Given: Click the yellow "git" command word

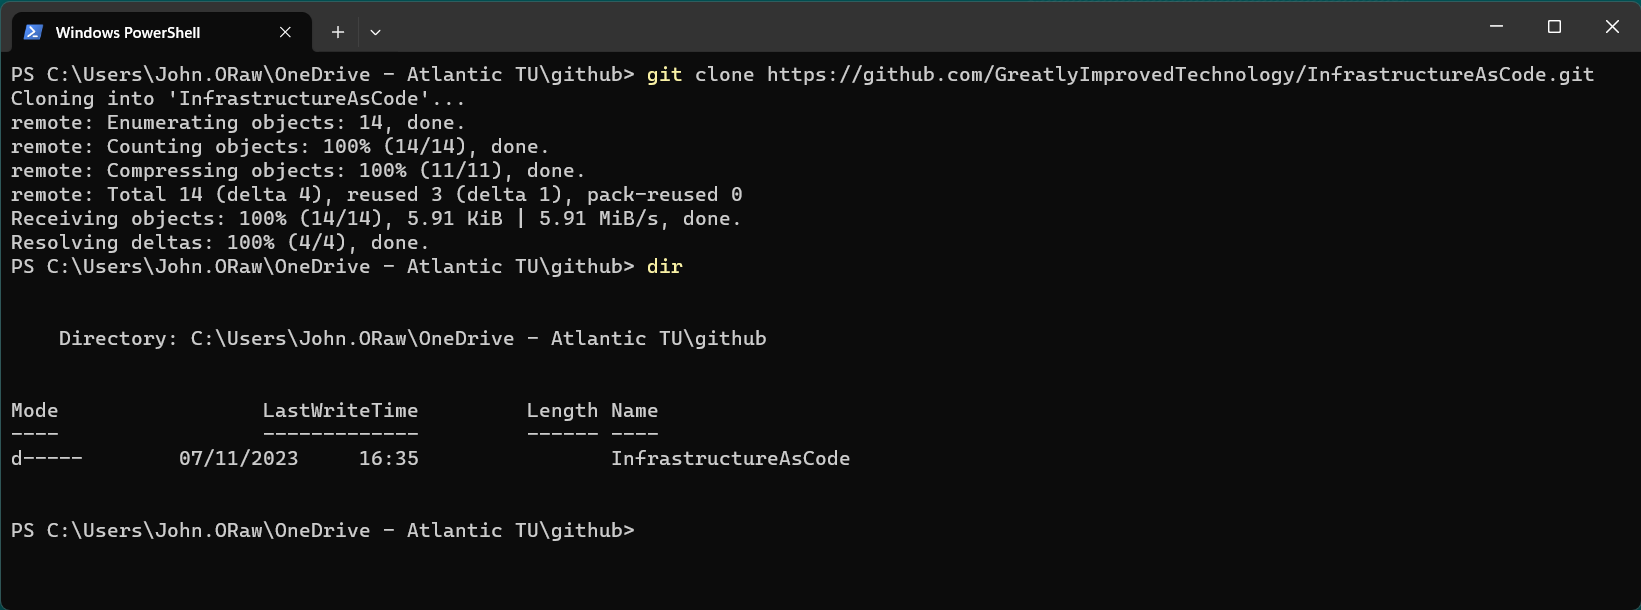Looking at the screenshot, I should (x=664, y=74).
